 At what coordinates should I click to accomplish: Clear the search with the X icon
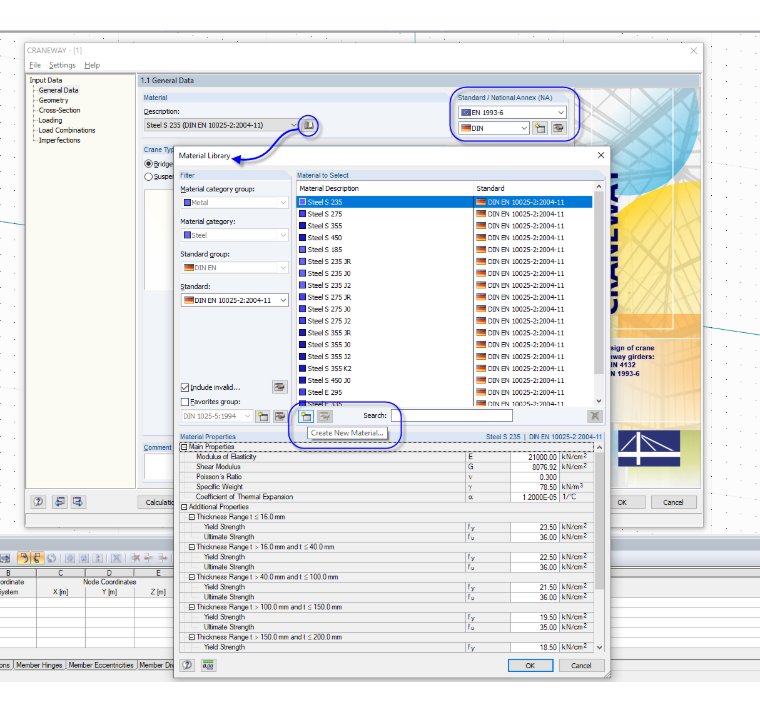[595, 416]
